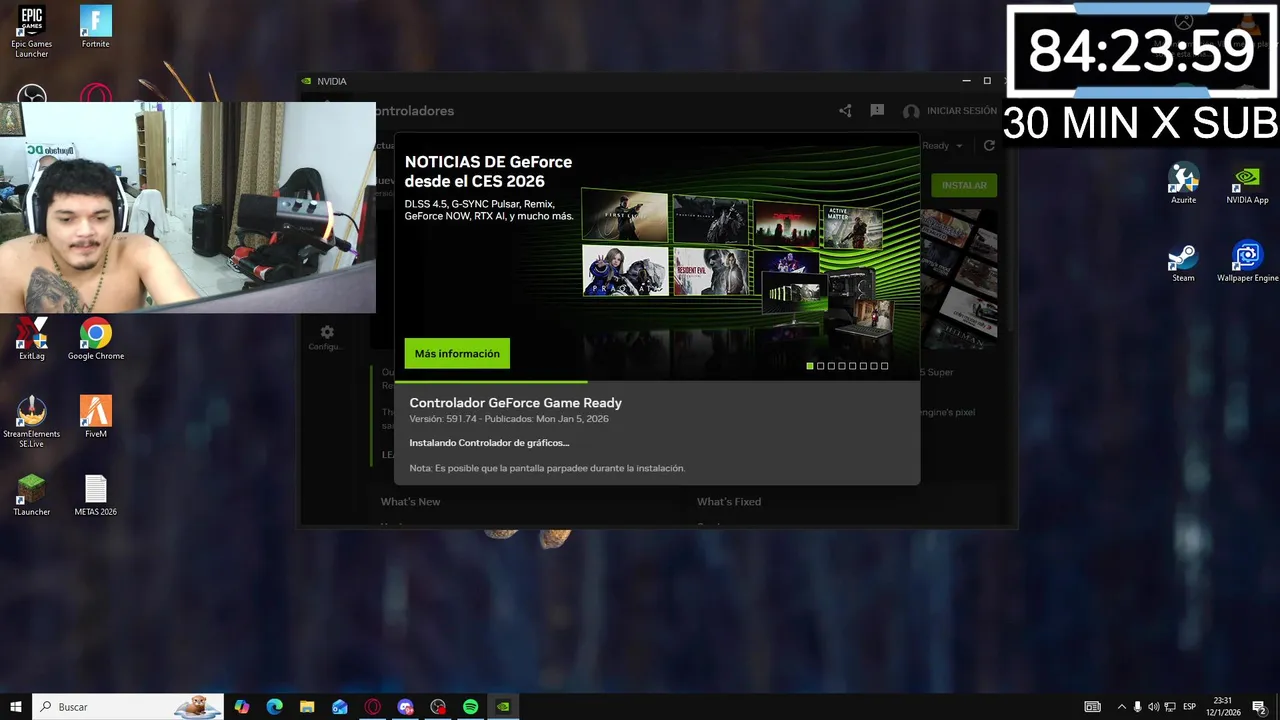Click the microphone icon in system tray
The image size is (1280, 720).
(x=1138, y=707)
